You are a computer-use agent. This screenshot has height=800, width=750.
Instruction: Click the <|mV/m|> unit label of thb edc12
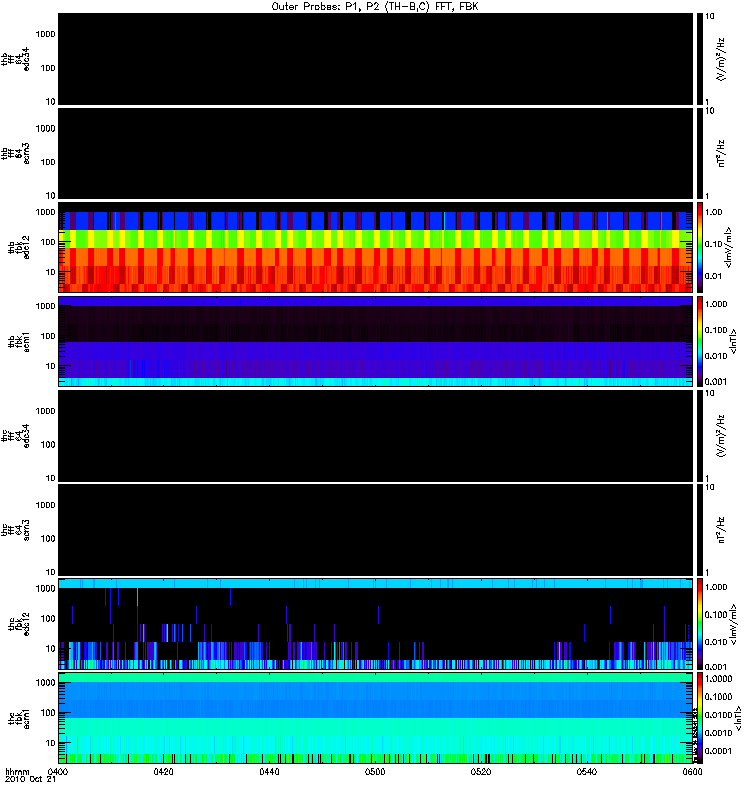[x=728, y=247]
